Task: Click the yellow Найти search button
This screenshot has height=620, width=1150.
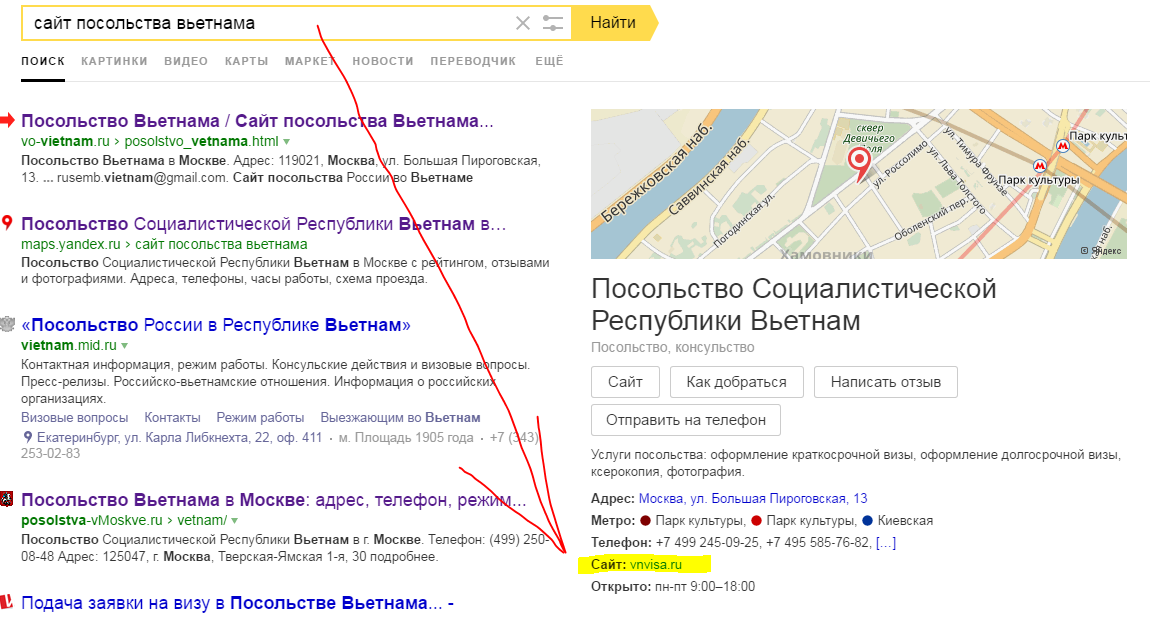Action: coord(614,23)
